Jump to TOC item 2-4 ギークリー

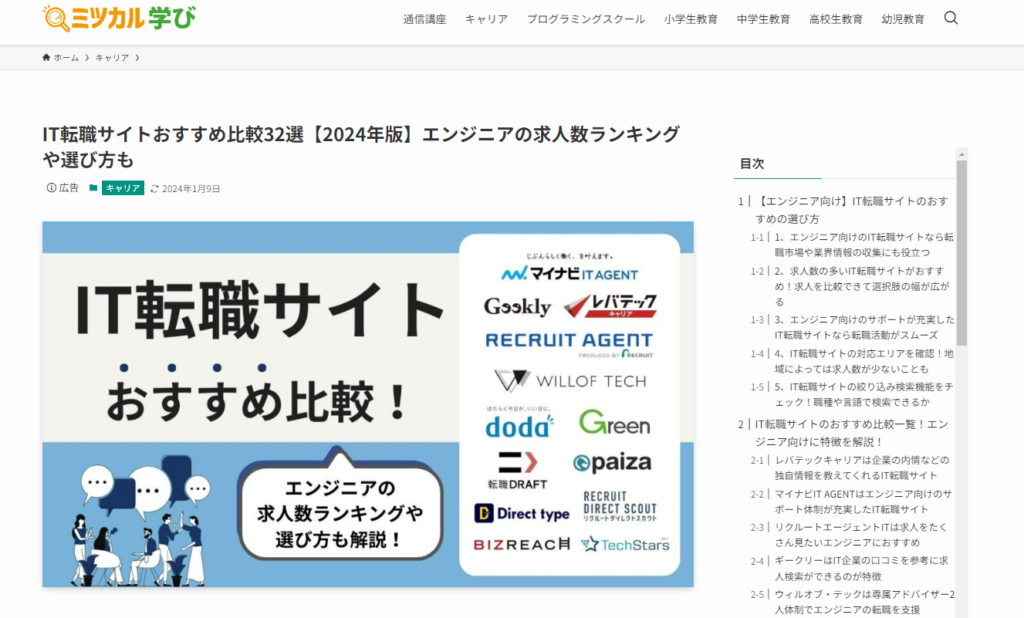(861, 568)
